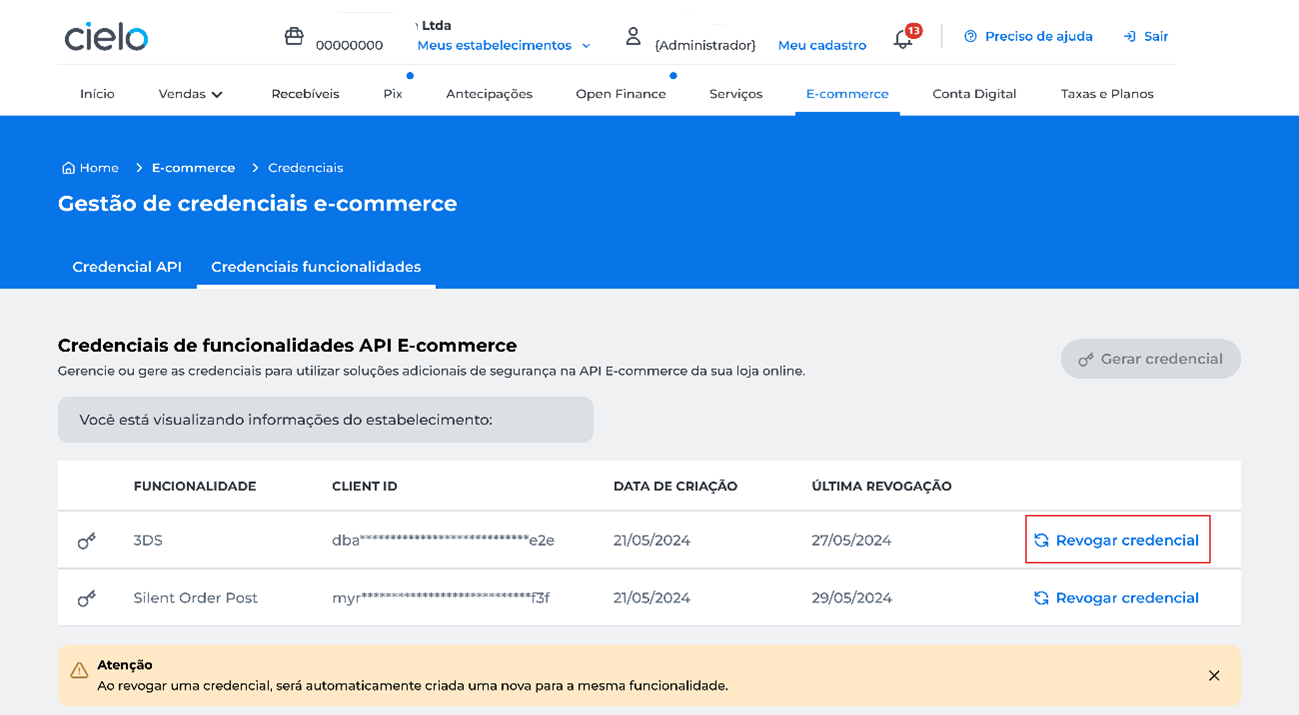The image size is (1299, 715).
Task: Click Gerar credencial button
Action: pos(1151,359)
